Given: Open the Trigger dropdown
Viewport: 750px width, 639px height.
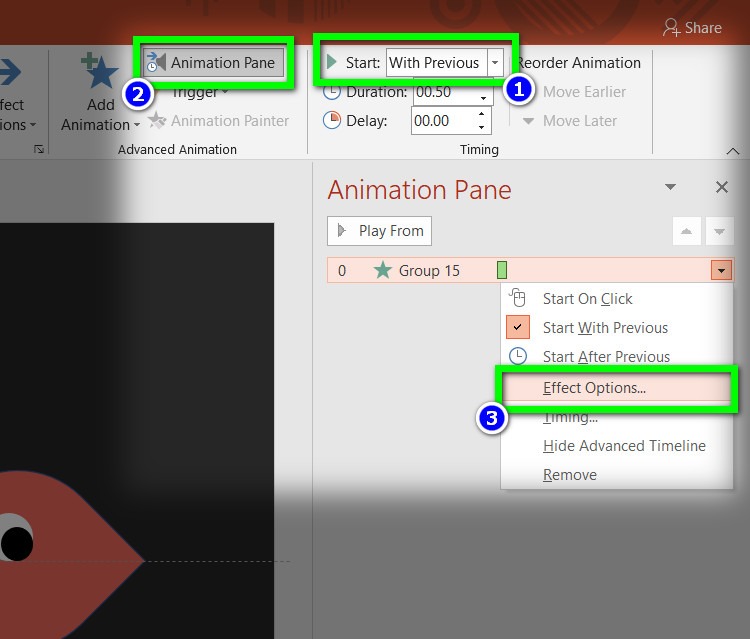Looking at the screenshot, I should point(200,92).
